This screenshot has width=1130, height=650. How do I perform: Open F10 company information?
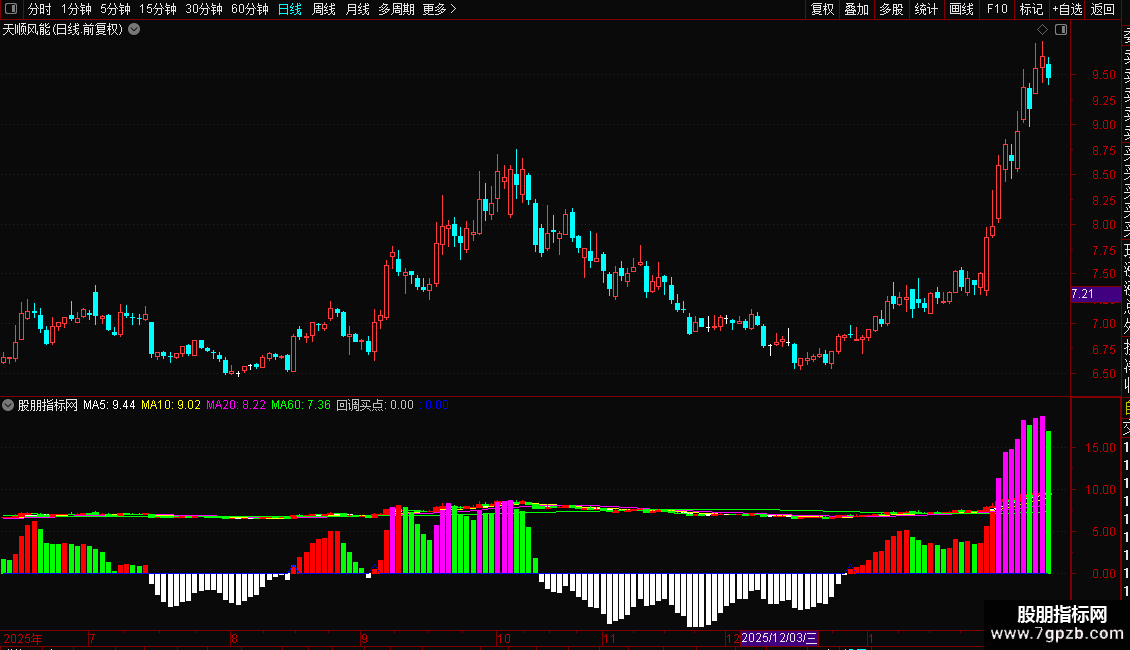997,9
